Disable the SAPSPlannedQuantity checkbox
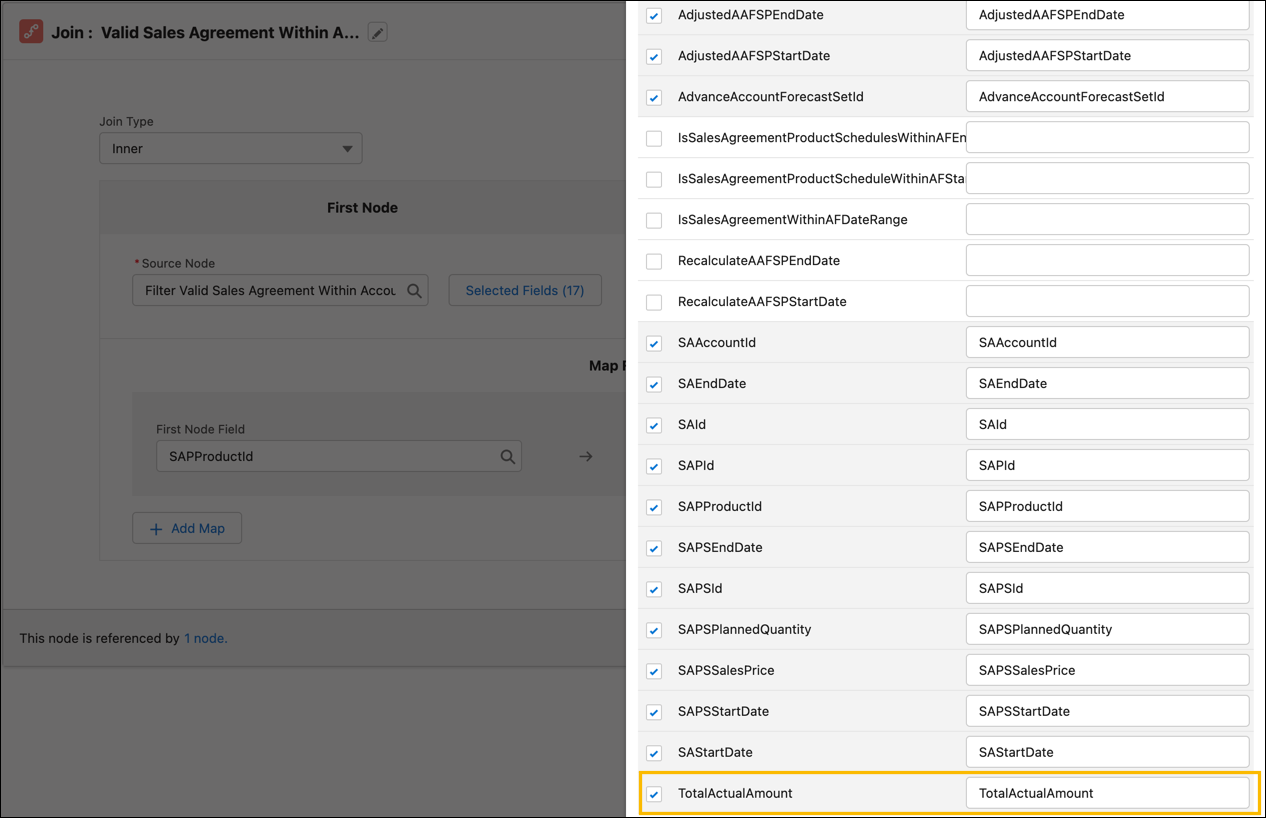Image resolution: width=1266 pixels, height=818 pixels. coord(654,629)
